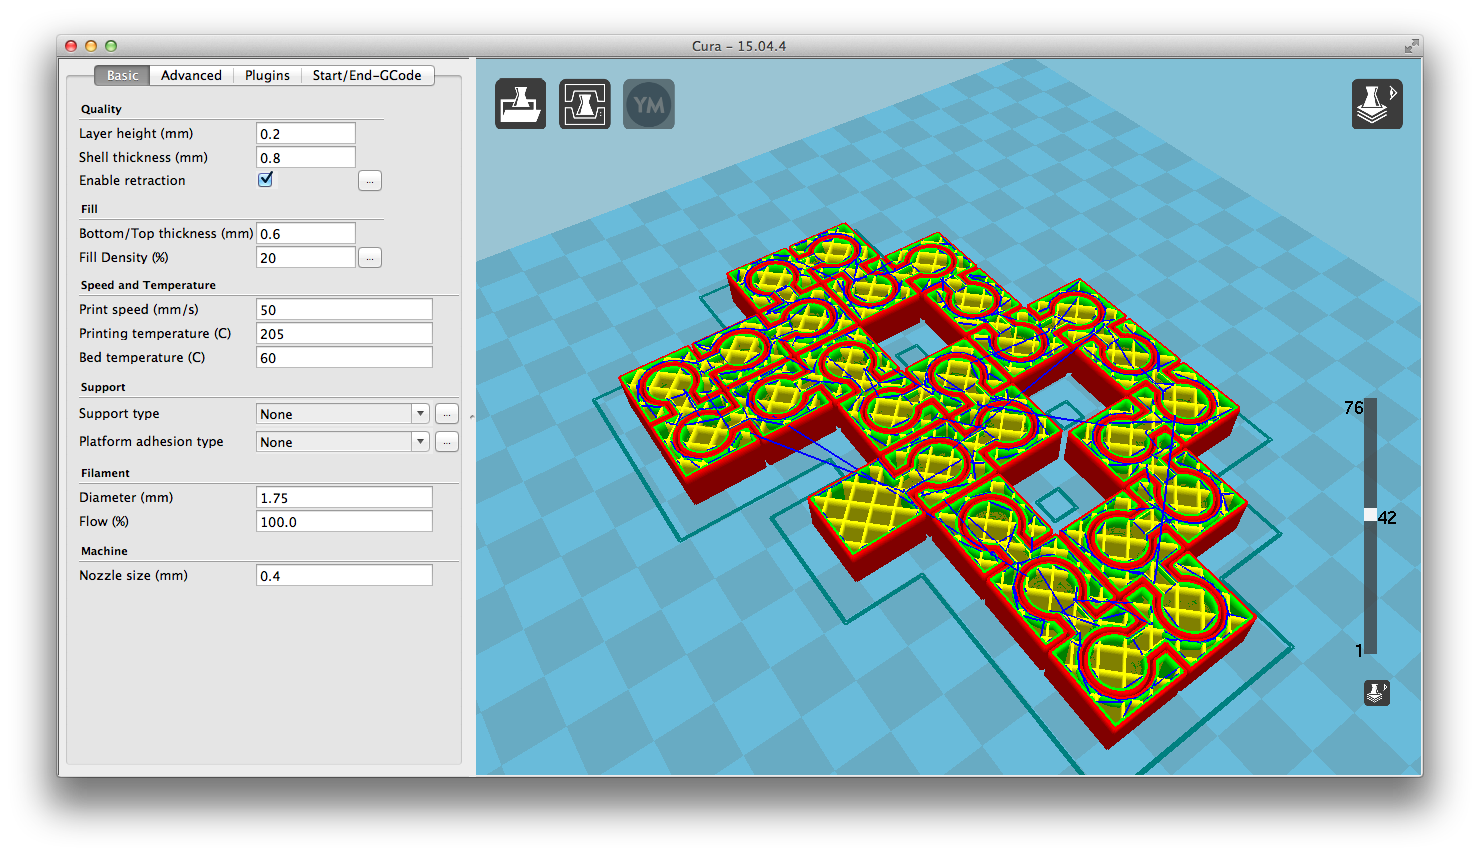Viewport: 1480px width, 856px height.
Task: Click the small layer view icon below slider
Action: [1377, 692]
